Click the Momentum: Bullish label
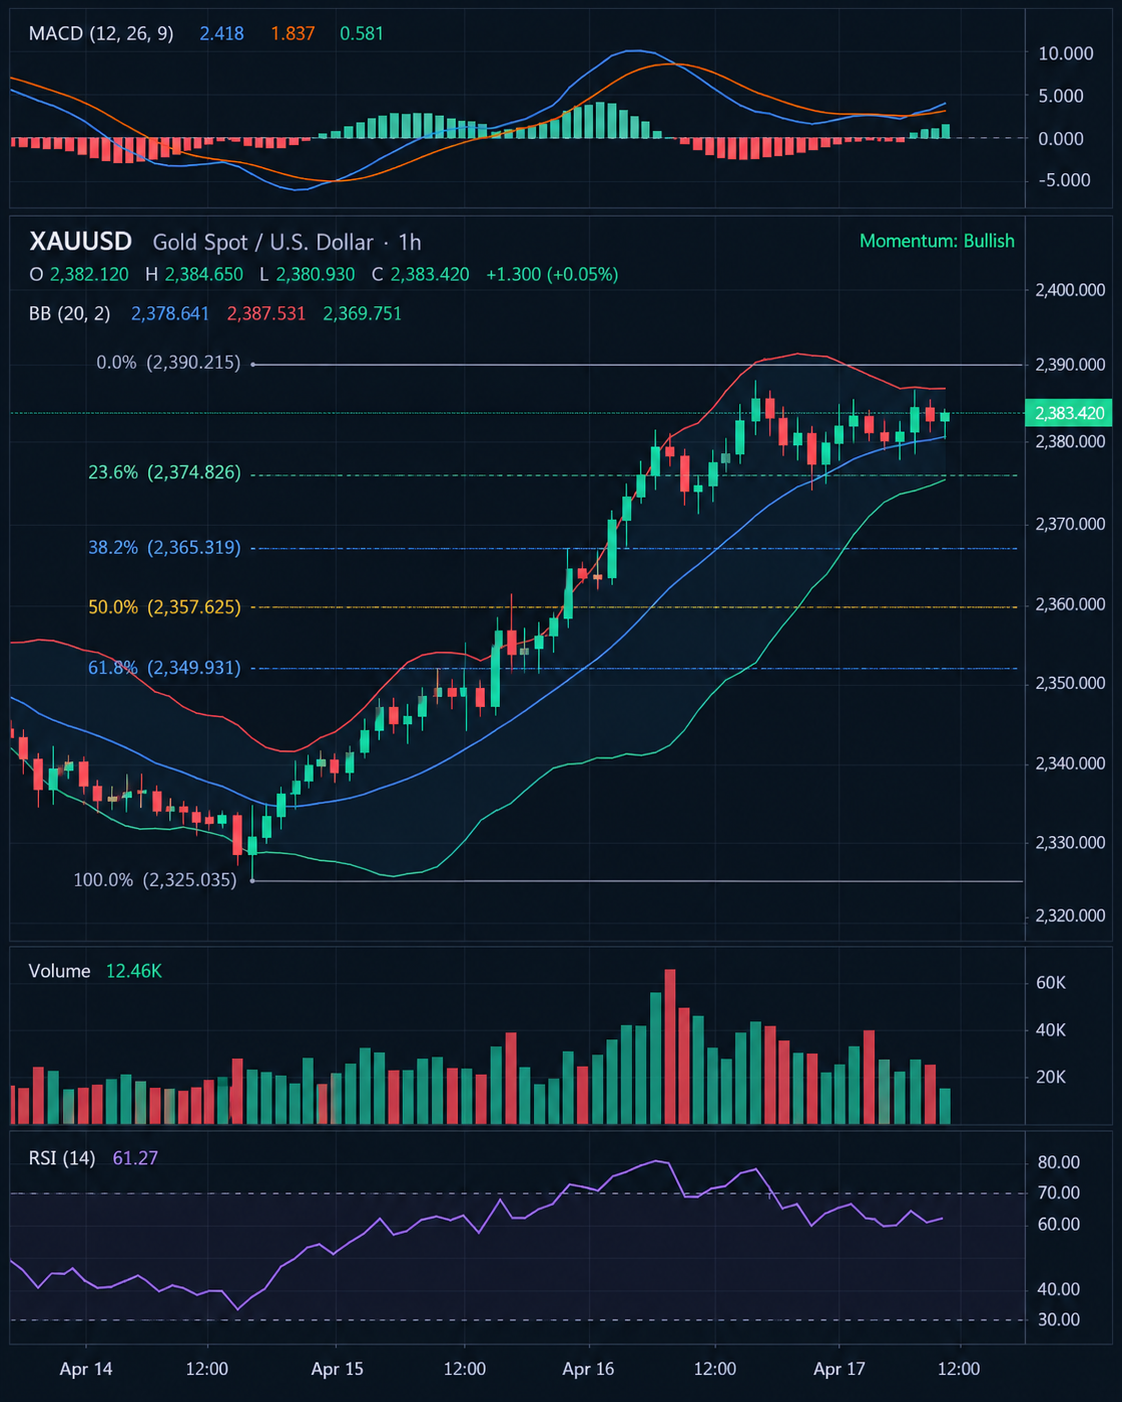Viewport: 1122px width, 1402px height. point(937,241)
